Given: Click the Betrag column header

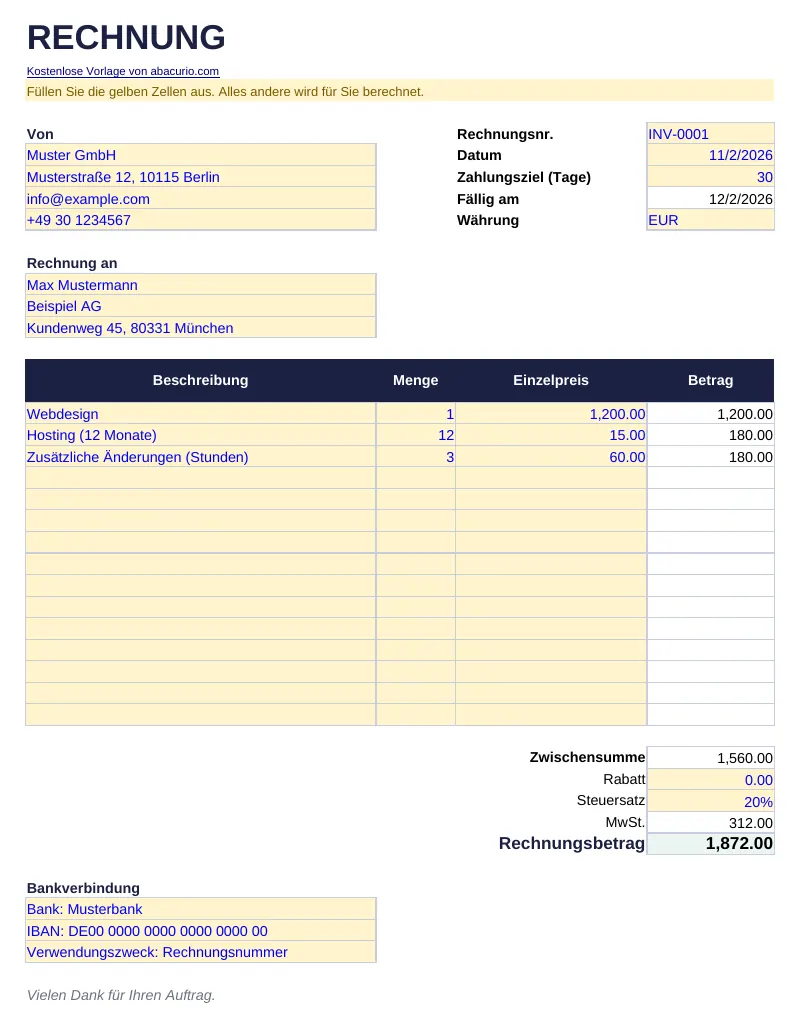Looking at the screenshot, I should [711, 380].
